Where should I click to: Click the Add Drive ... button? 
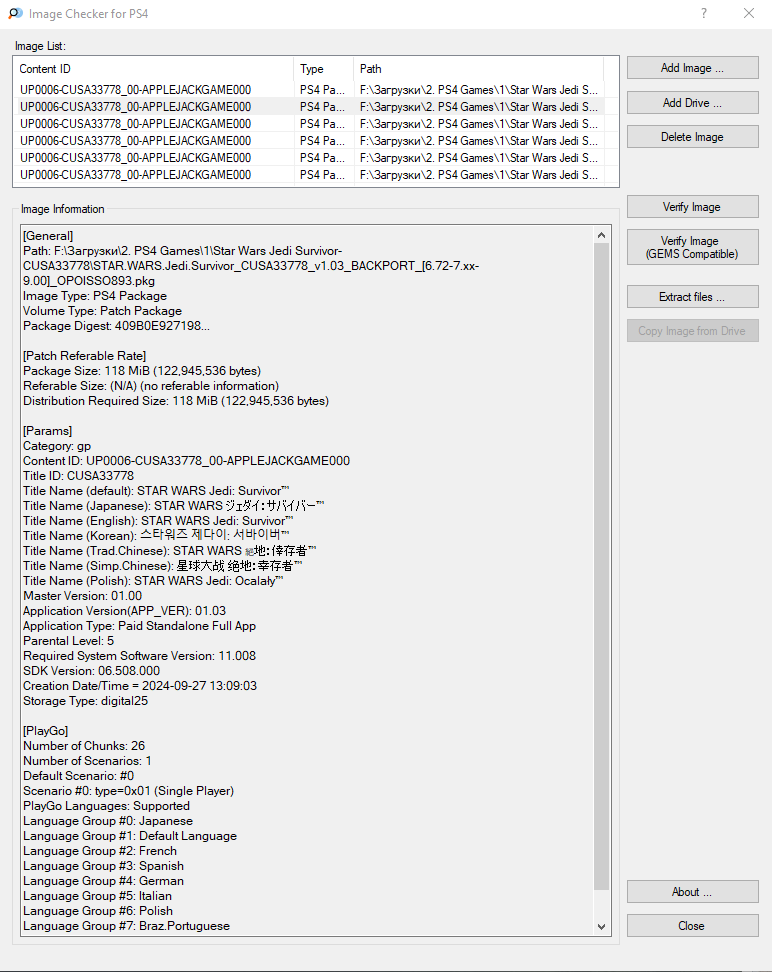click(692, 103)
